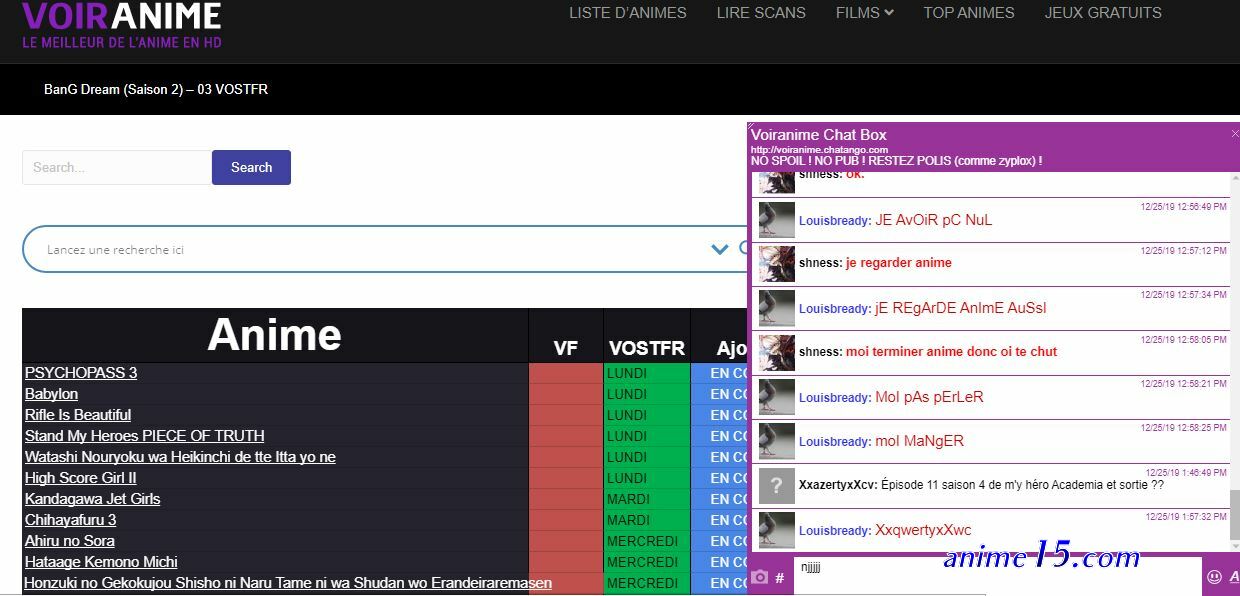This screenshot has width=1240, height=596.
Task: Click the small Search... text field
Action: [x=117, y=167]
